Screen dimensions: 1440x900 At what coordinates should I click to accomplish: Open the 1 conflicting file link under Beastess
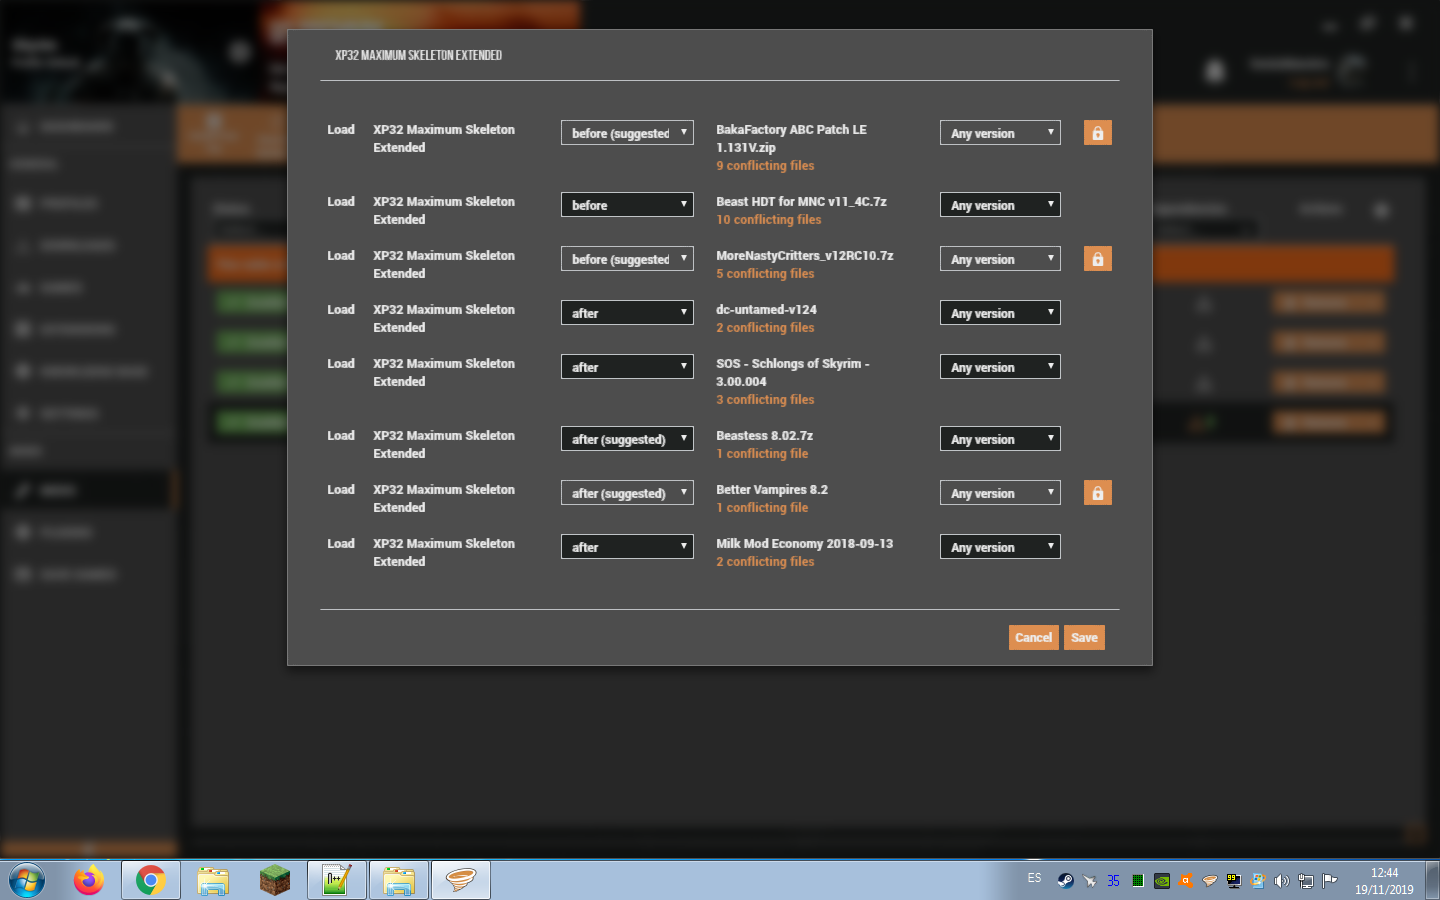762,454
